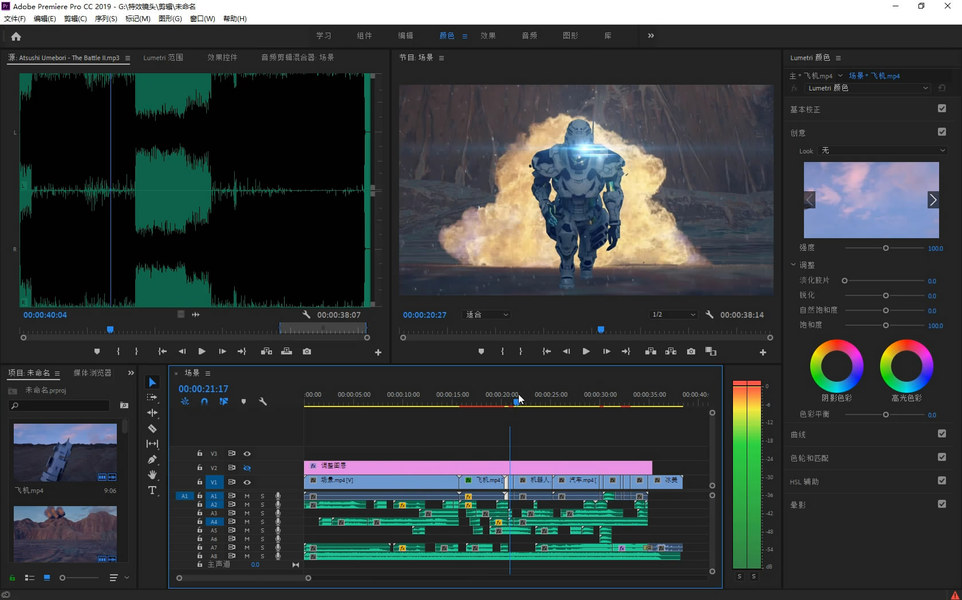Open Lumetri 颜色 panel menu

pos(838,58)
